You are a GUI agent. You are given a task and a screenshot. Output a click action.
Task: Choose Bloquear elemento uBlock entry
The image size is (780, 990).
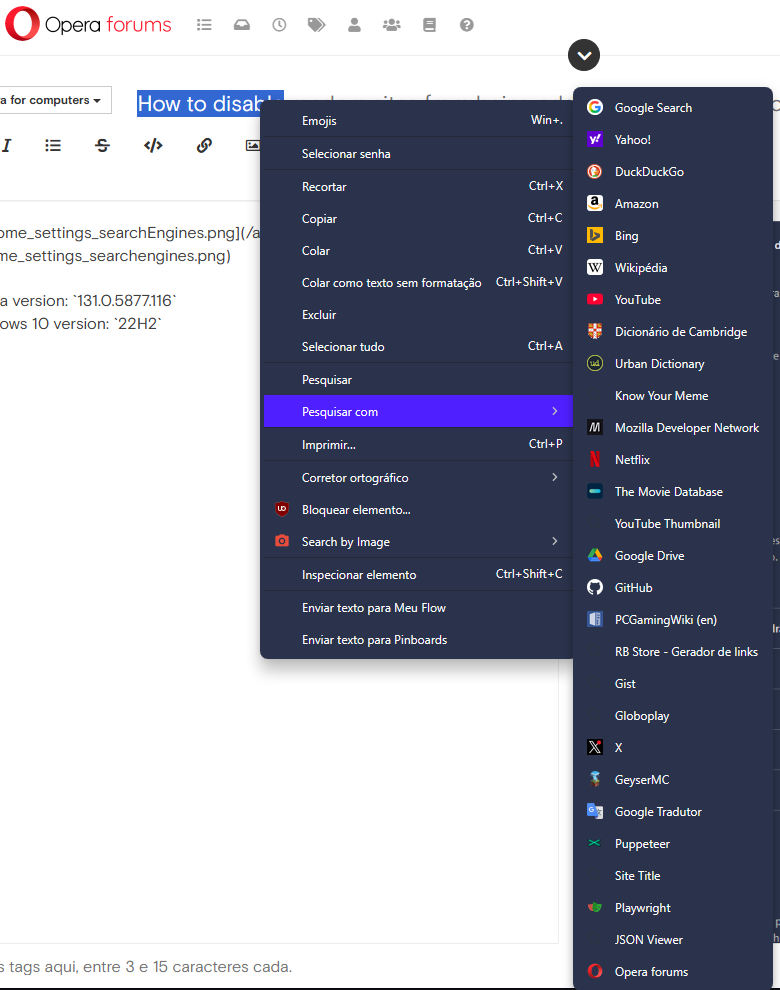click(417, 510)
